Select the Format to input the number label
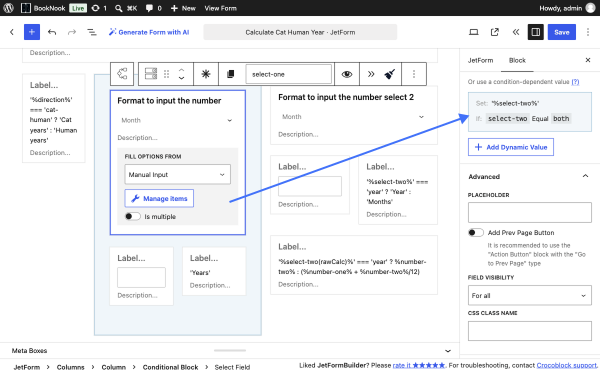This screenshot has height=375, width=600. 169,101
